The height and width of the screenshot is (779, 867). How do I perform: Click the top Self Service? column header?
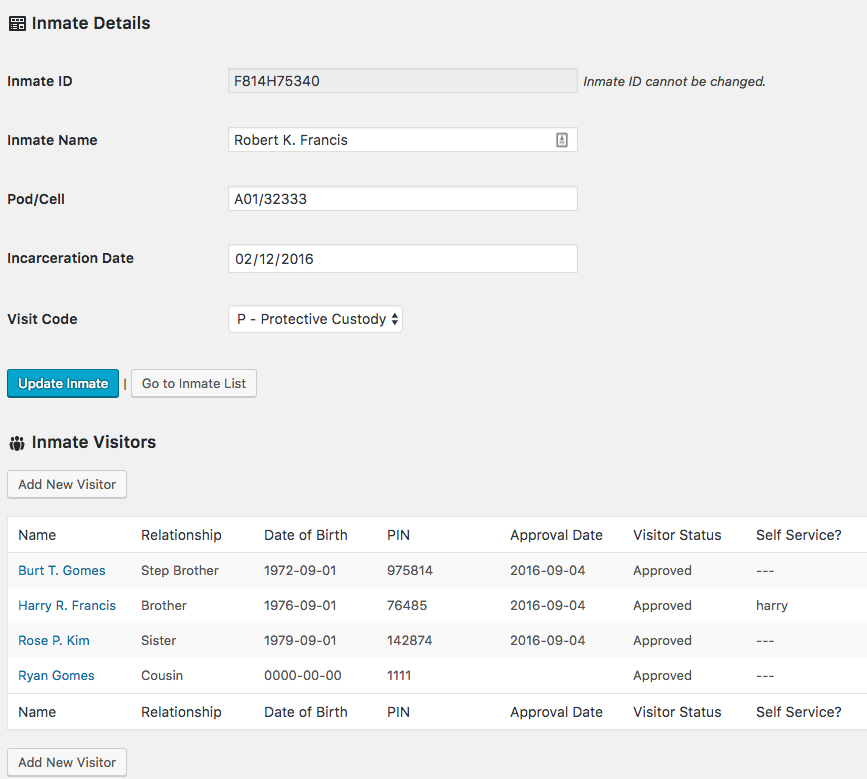[799, 535]
